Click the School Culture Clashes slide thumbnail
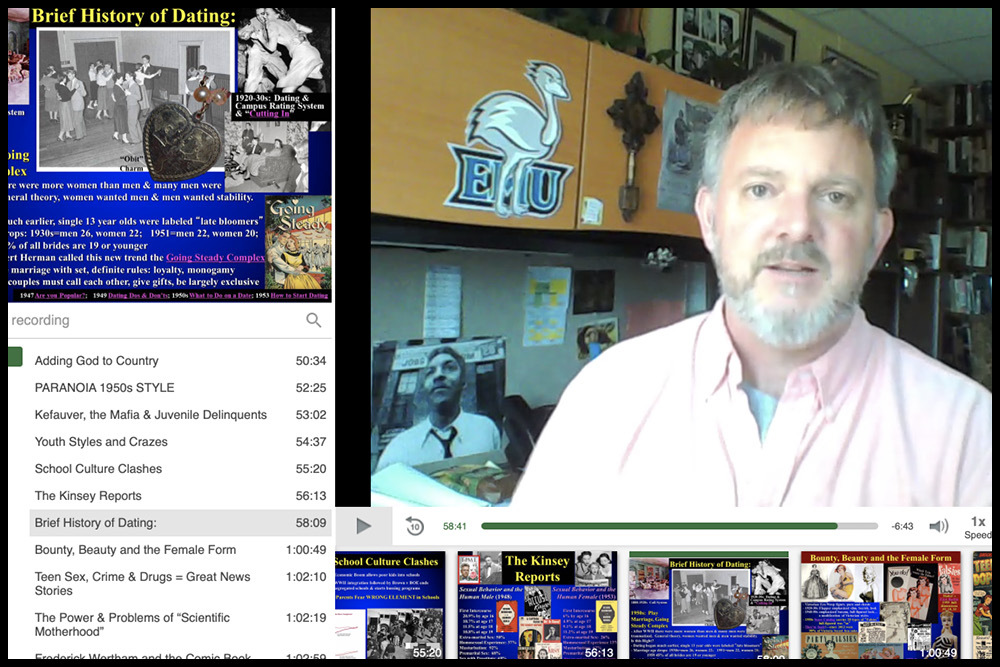 389,604
